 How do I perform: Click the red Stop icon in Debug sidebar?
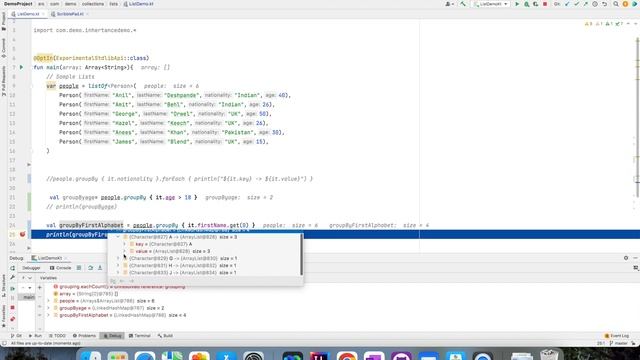pyautogui.click(x=13, y=307)
